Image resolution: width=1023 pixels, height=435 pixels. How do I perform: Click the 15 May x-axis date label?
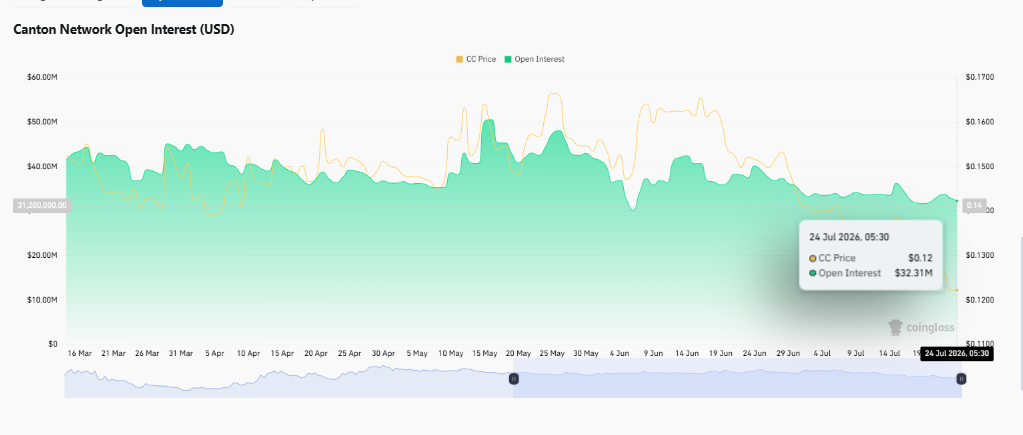point(485,353)
